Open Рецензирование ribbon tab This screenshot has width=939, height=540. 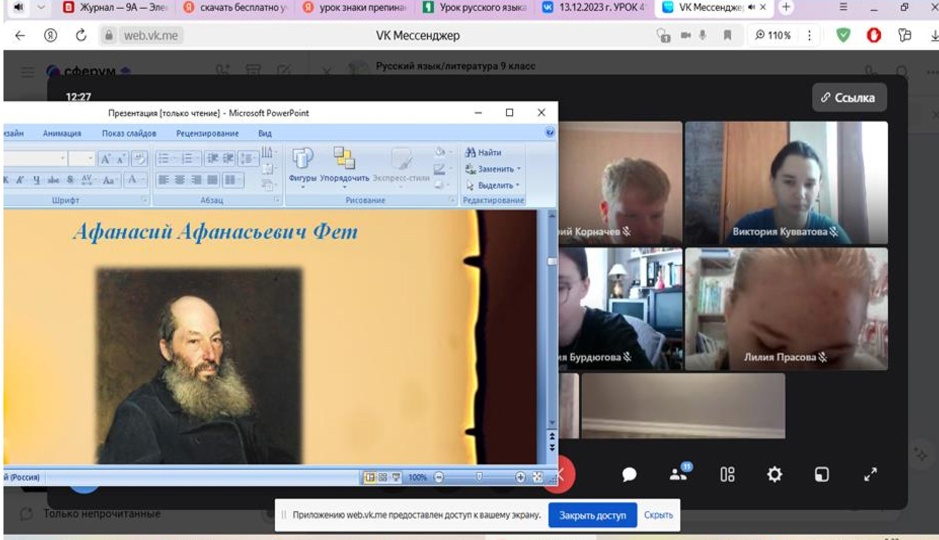207,134
